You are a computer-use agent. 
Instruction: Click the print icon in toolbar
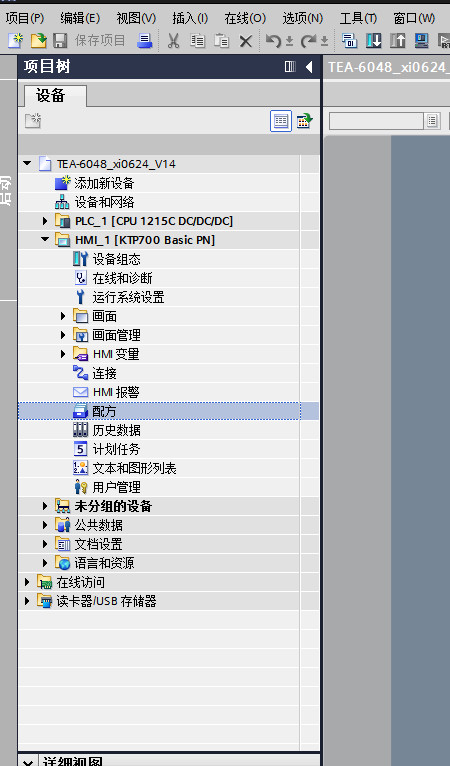point(144,41)
